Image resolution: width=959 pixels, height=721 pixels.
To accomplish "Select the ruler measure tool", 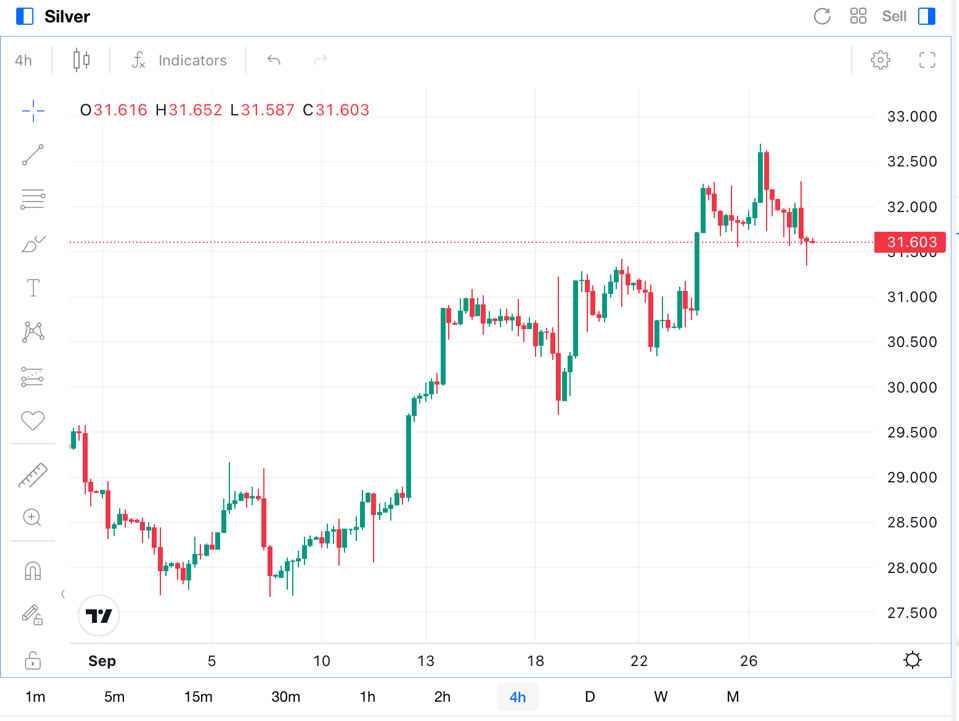I will click(x=33, y=475).
